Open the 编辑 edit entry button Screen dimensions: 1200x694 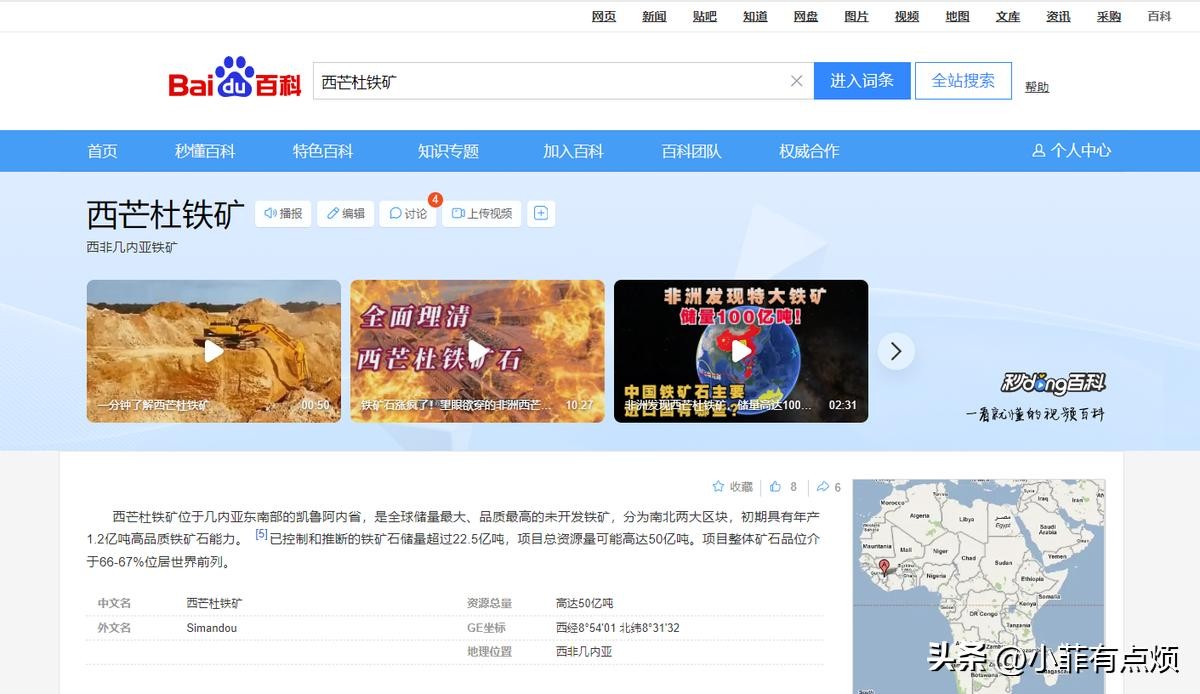(345, 213)
